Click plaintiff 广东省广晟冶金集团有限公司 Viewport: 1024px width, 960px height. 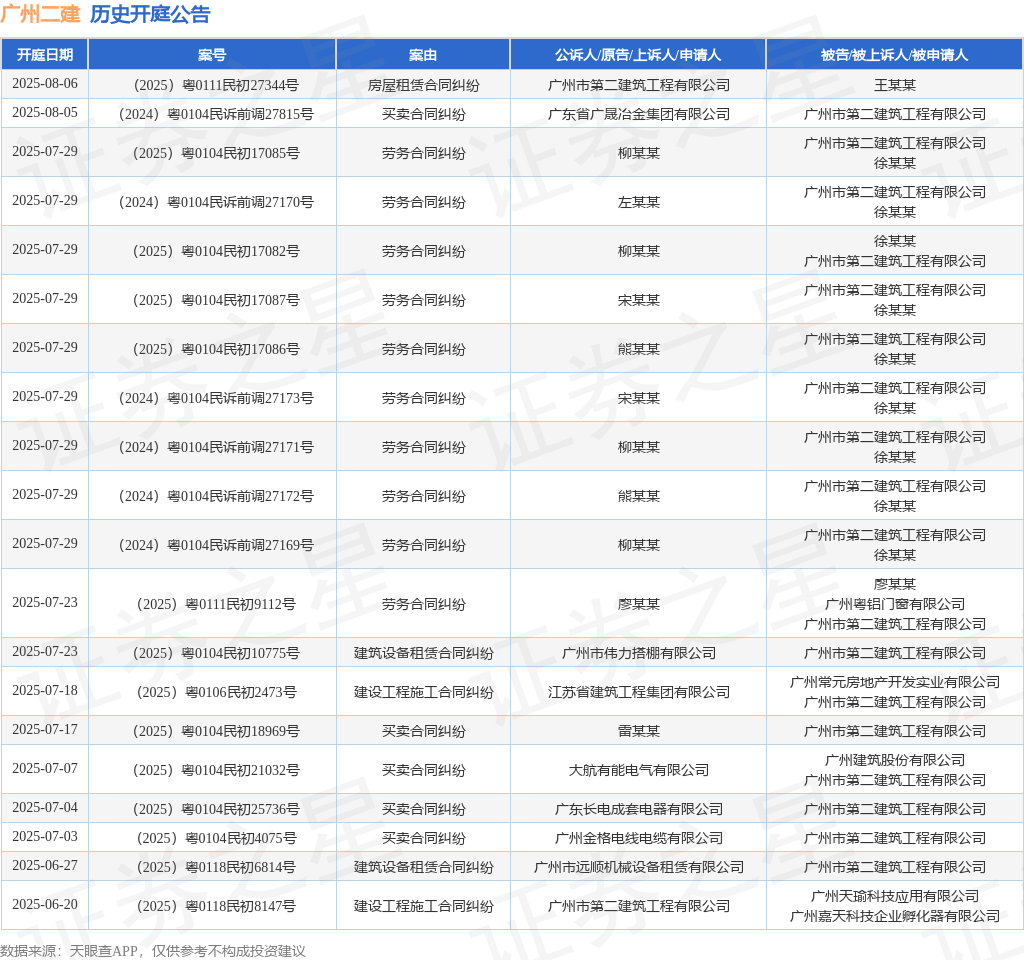click(639, 114)
